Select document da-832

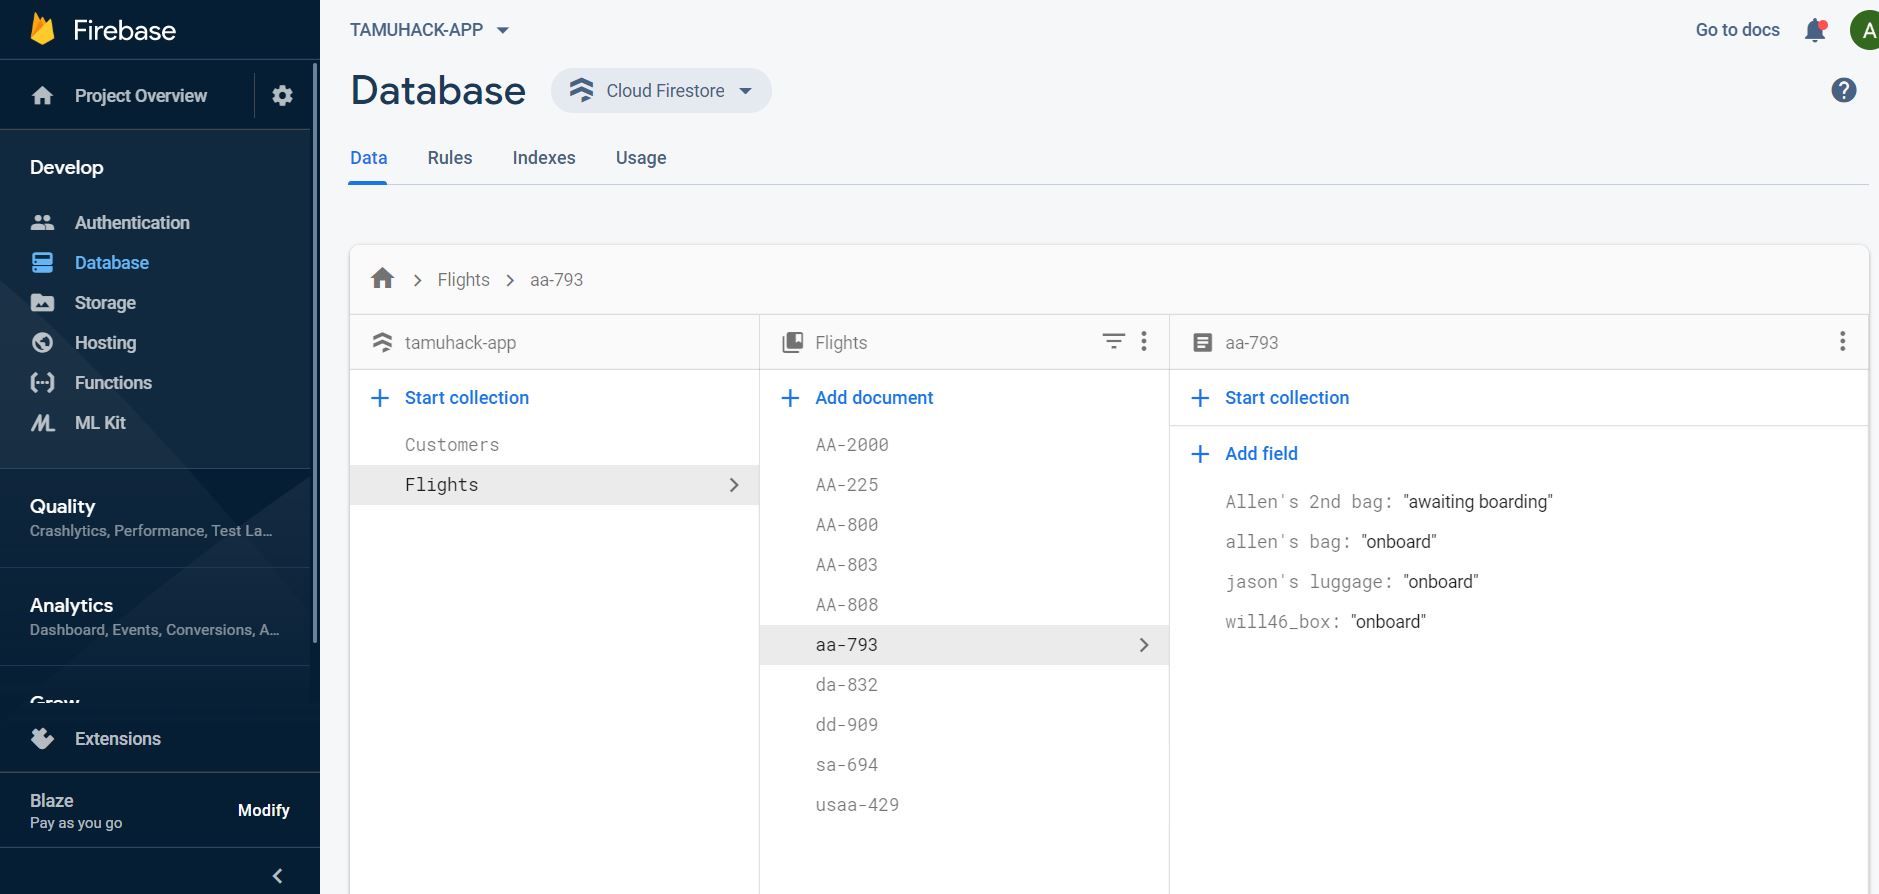pos(964,685)
